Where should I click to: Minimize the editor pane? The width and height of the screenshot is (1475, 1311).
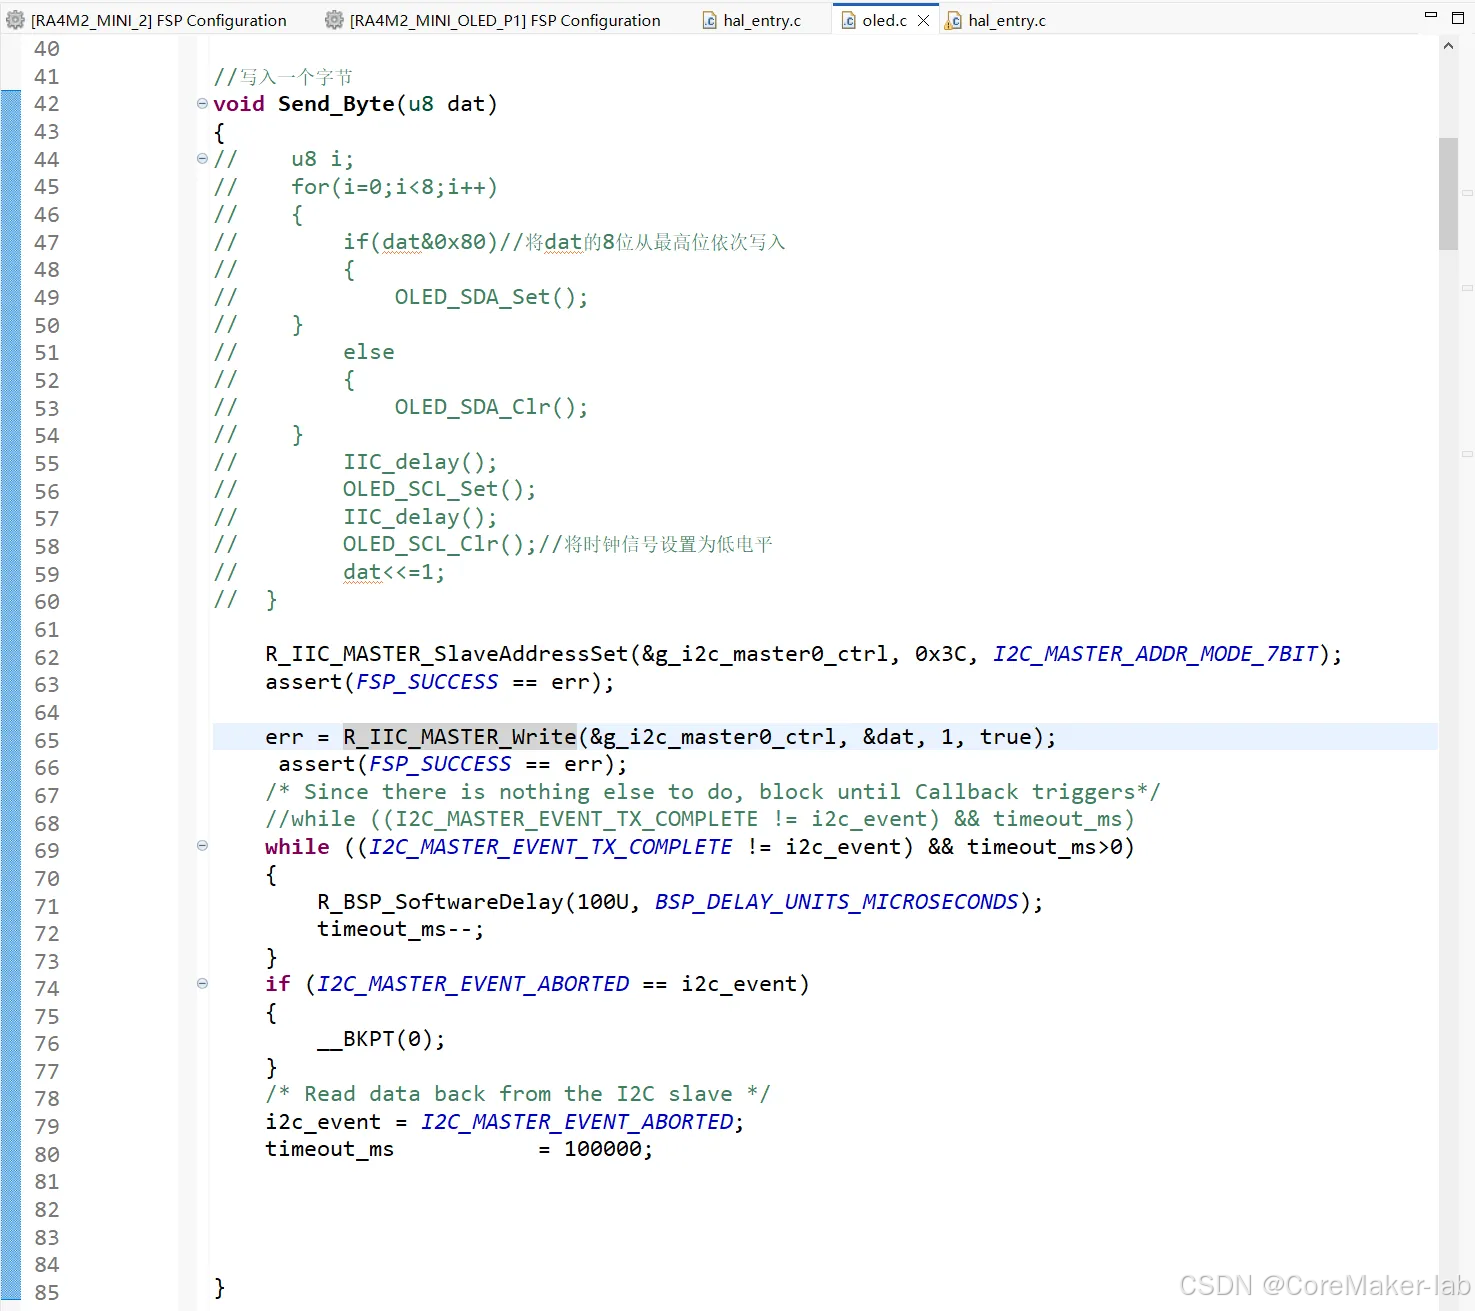pos(1431,16)
